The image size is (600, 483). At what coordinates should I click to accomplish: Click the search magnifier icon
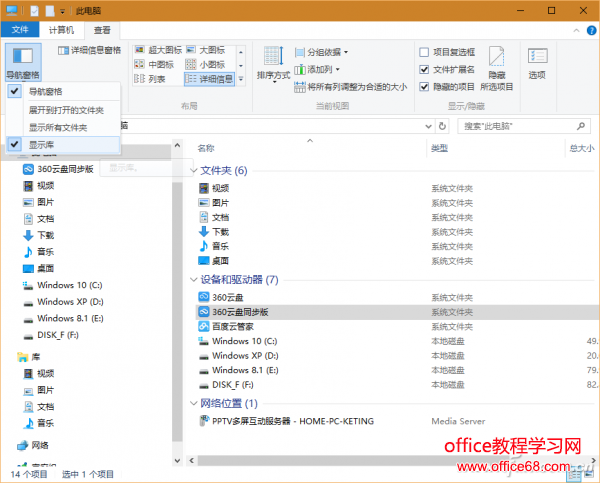[x=581, y=126]
